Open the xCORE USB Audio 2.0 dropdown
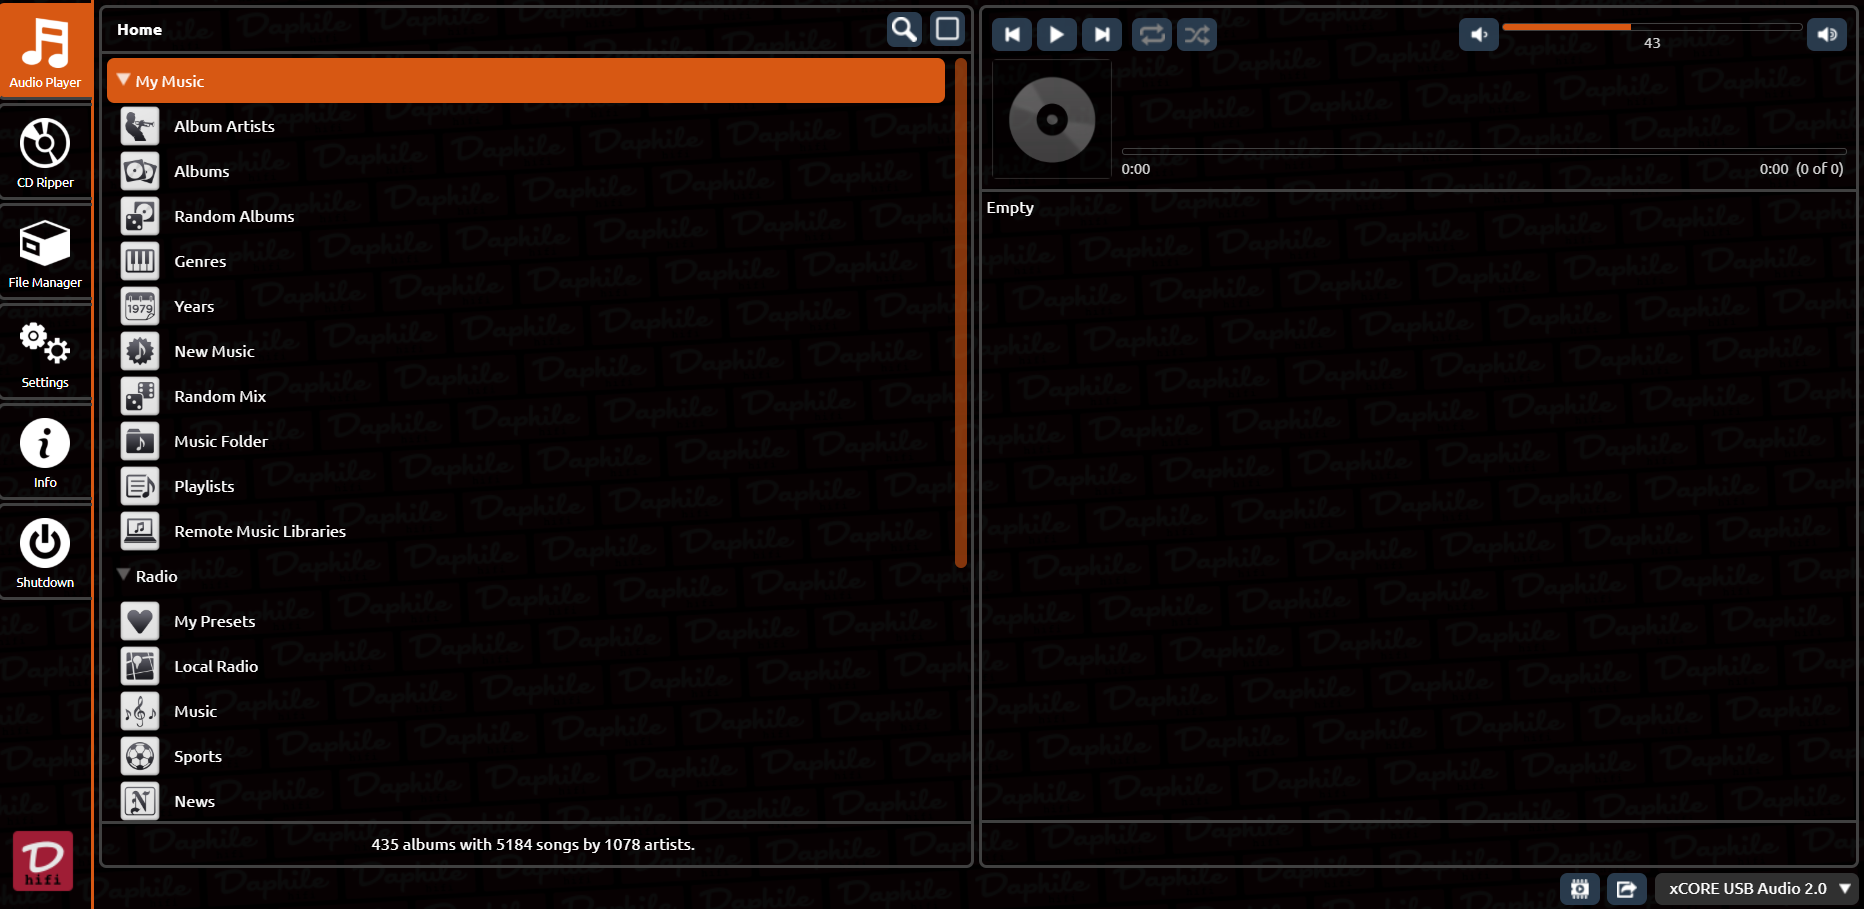Screen dimensions: 1864x909 coord(1756,888)
